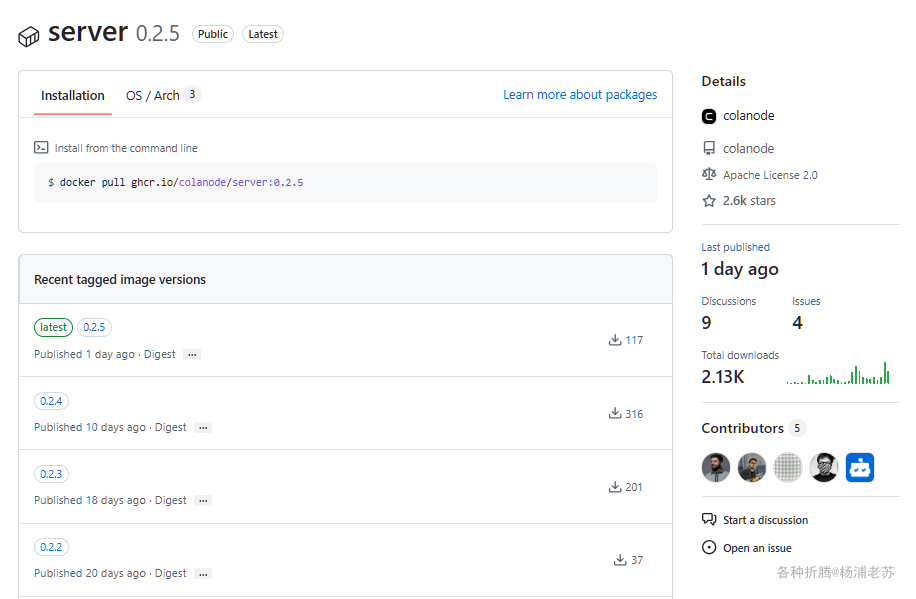Click Open an issue
Viewport: 916px width, 599px height.
pyautogui.click(x=757, y=548)
